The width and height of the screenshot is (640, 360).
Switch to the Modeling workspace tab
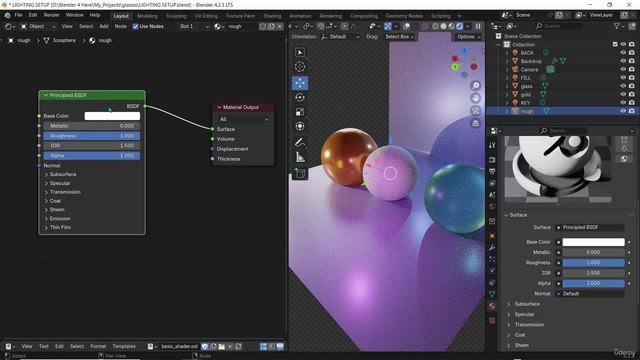(x=147, y=16)
